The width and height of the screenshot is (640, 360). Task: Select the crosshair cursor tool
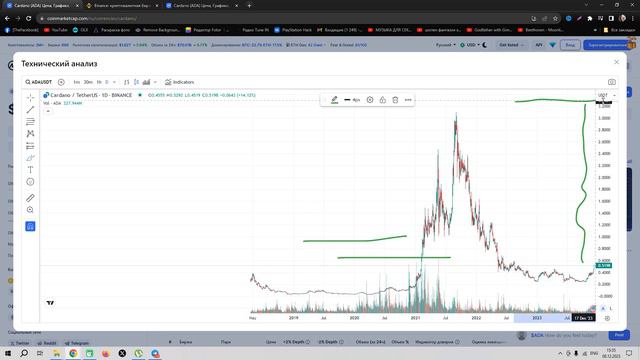[x=30, y=98]
